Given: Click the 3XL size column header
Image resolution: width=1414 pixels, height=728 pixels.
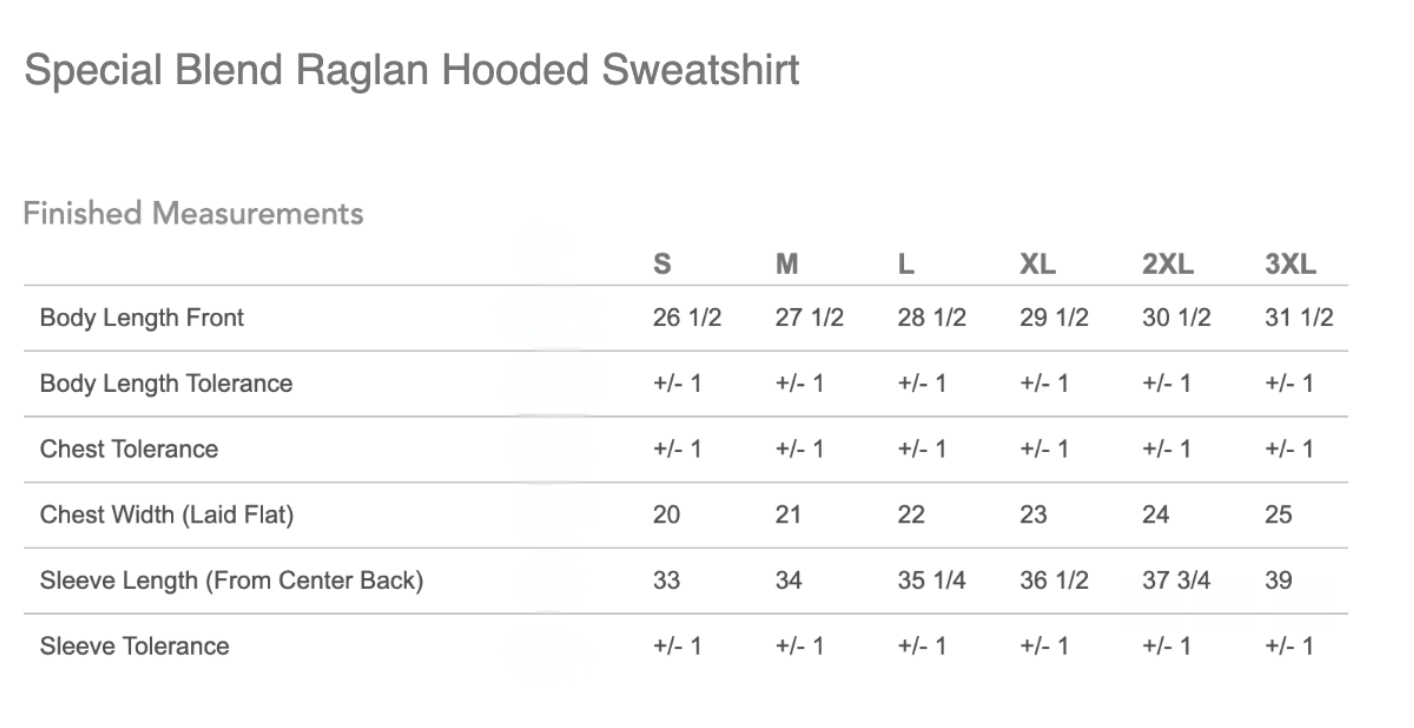Looking at the screenshot, I should (x=1290, y=264).
